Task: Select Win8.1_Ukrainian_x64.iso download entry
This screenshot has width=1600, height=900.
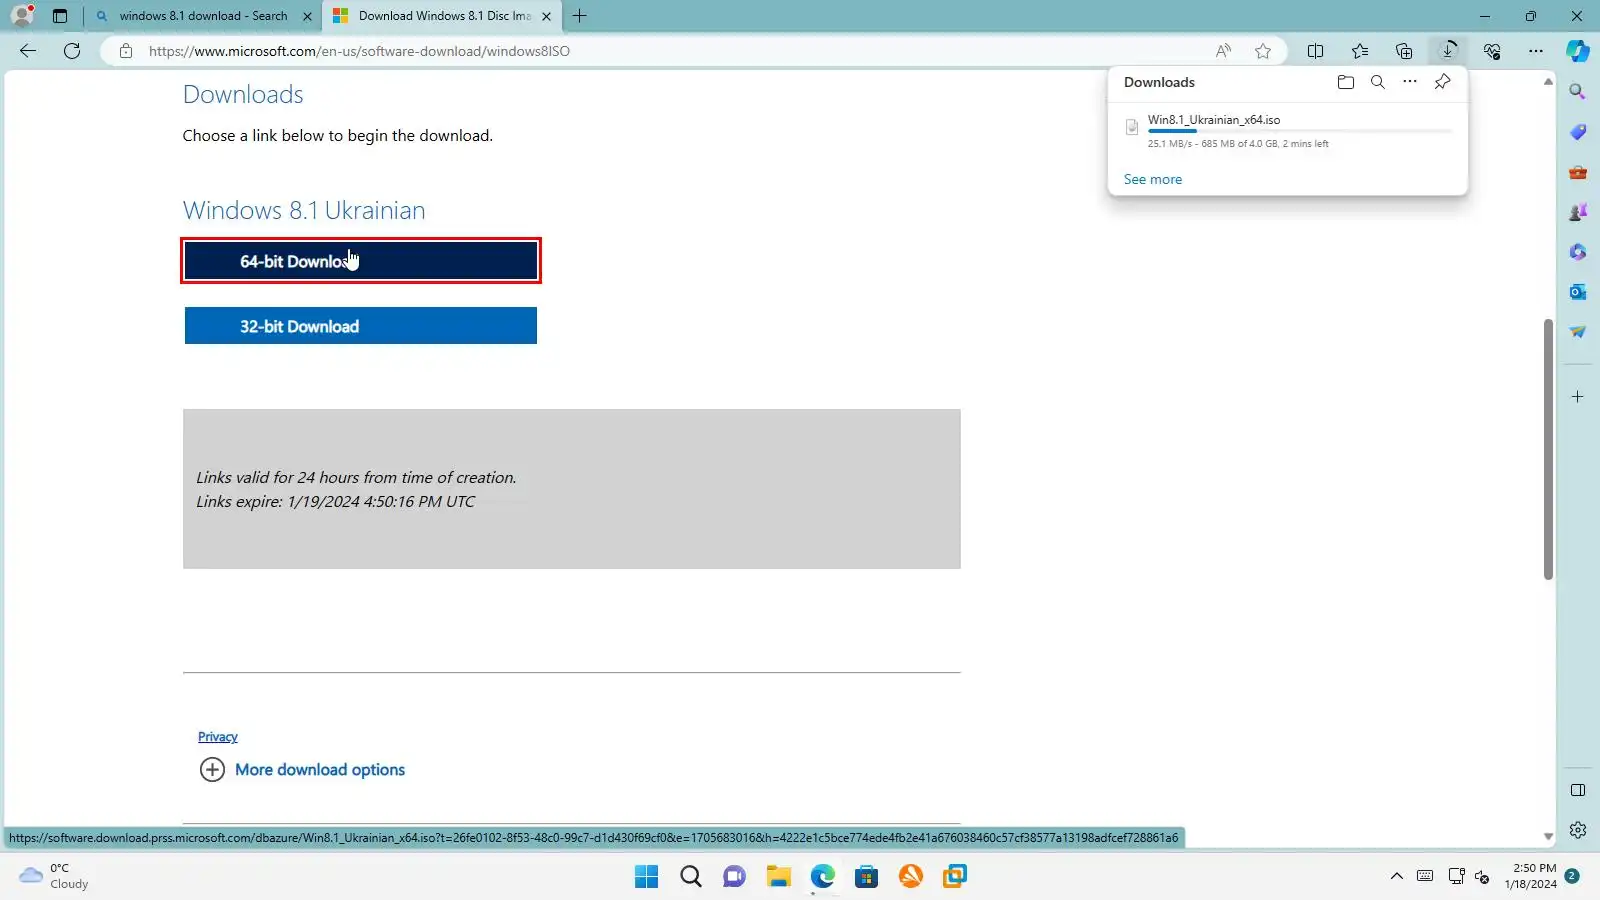Action: [x=1288, y=130]
